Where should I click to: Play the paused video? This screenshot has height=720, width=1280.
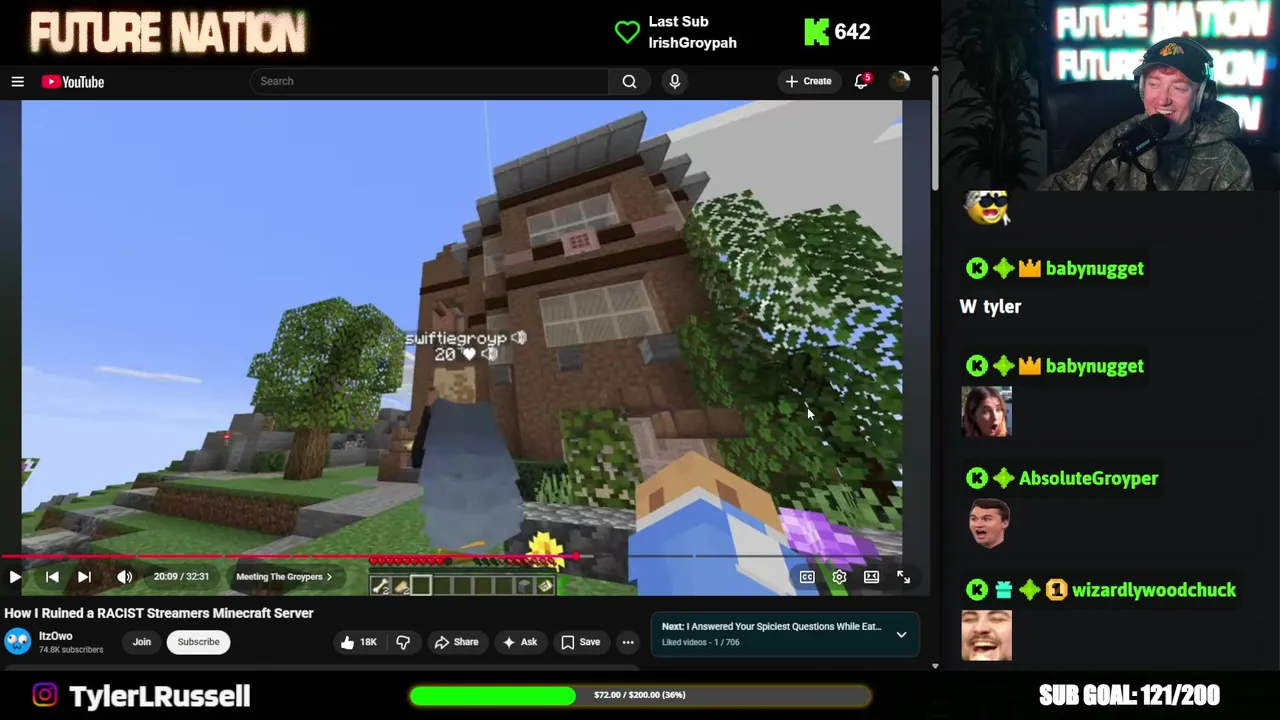pyautogui.click(x=15, y=577)
